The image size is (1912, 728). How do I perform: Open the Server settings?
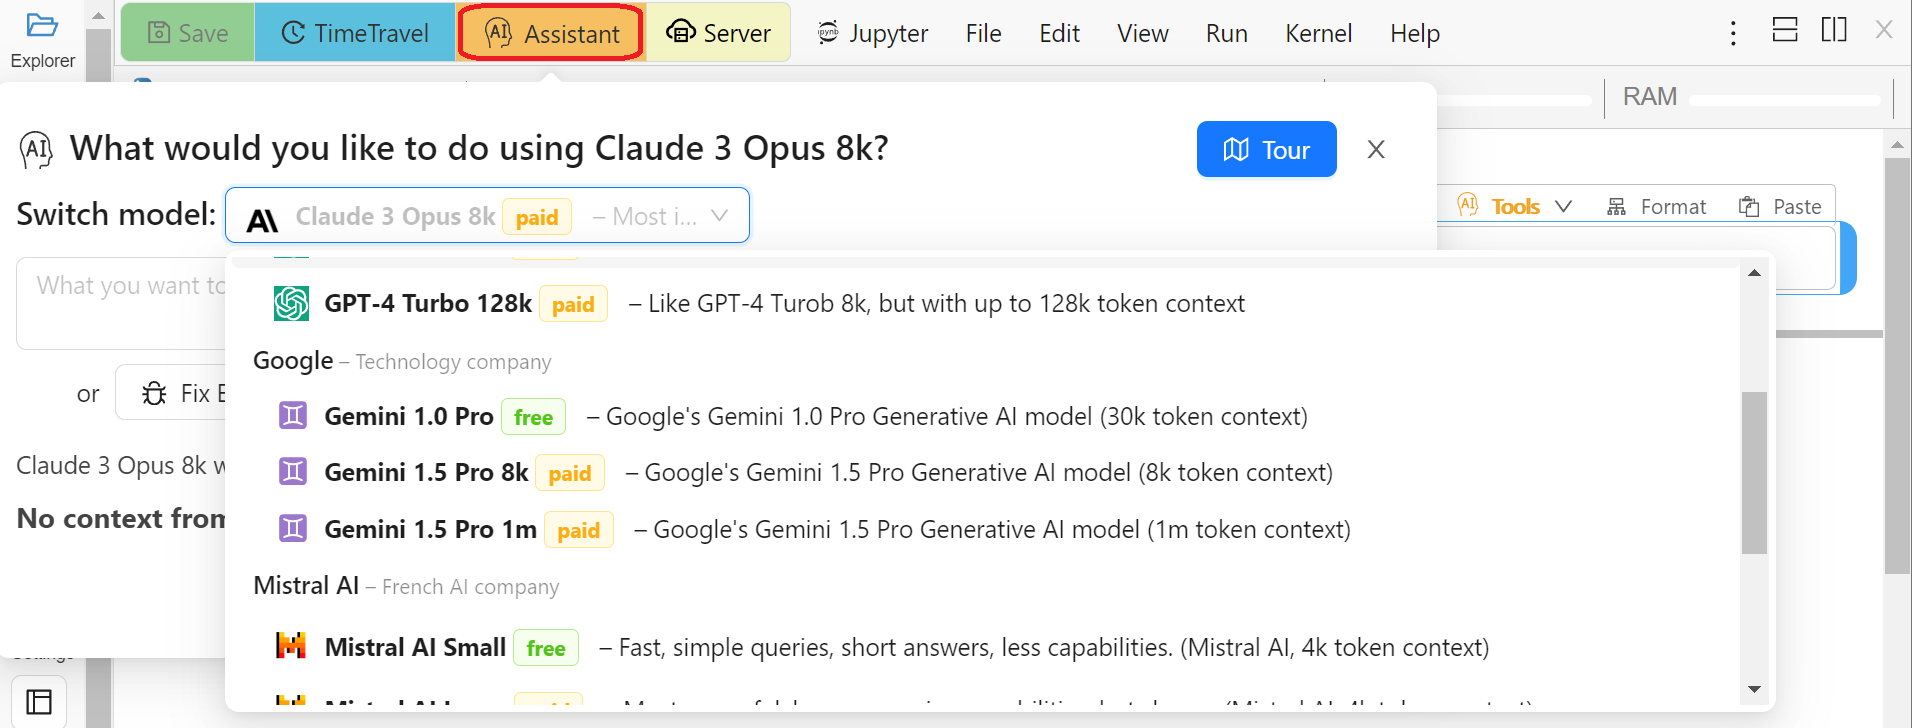(x=718, y=33)
